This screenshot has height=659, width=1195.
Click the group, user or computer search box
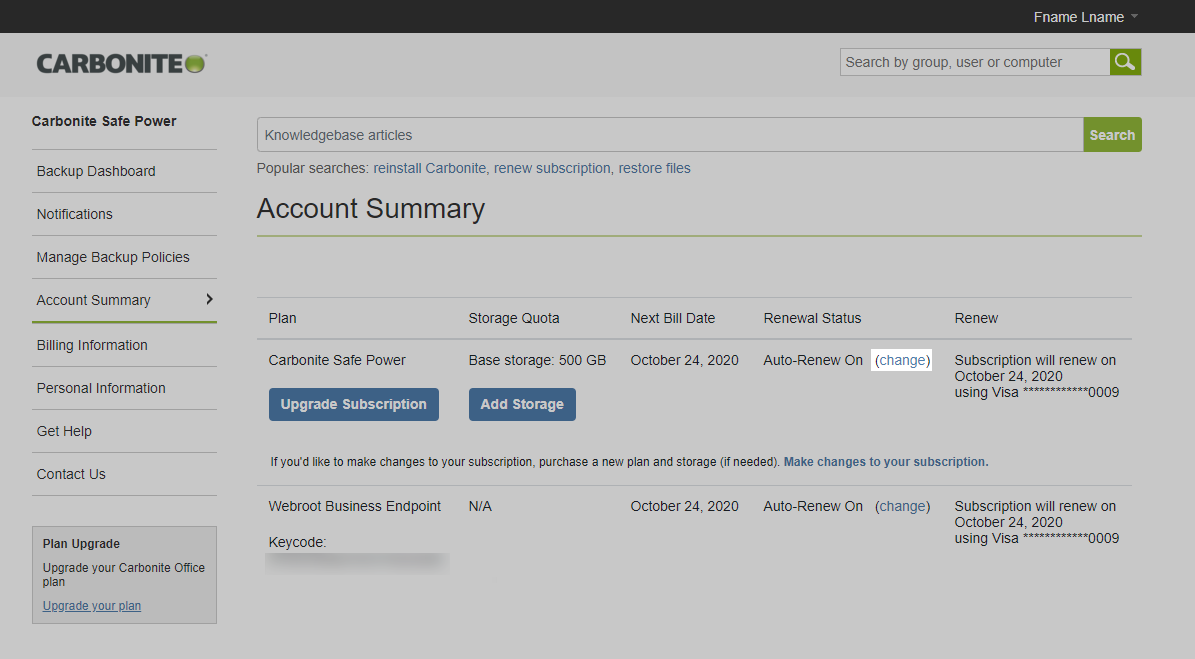pos(974,62)
